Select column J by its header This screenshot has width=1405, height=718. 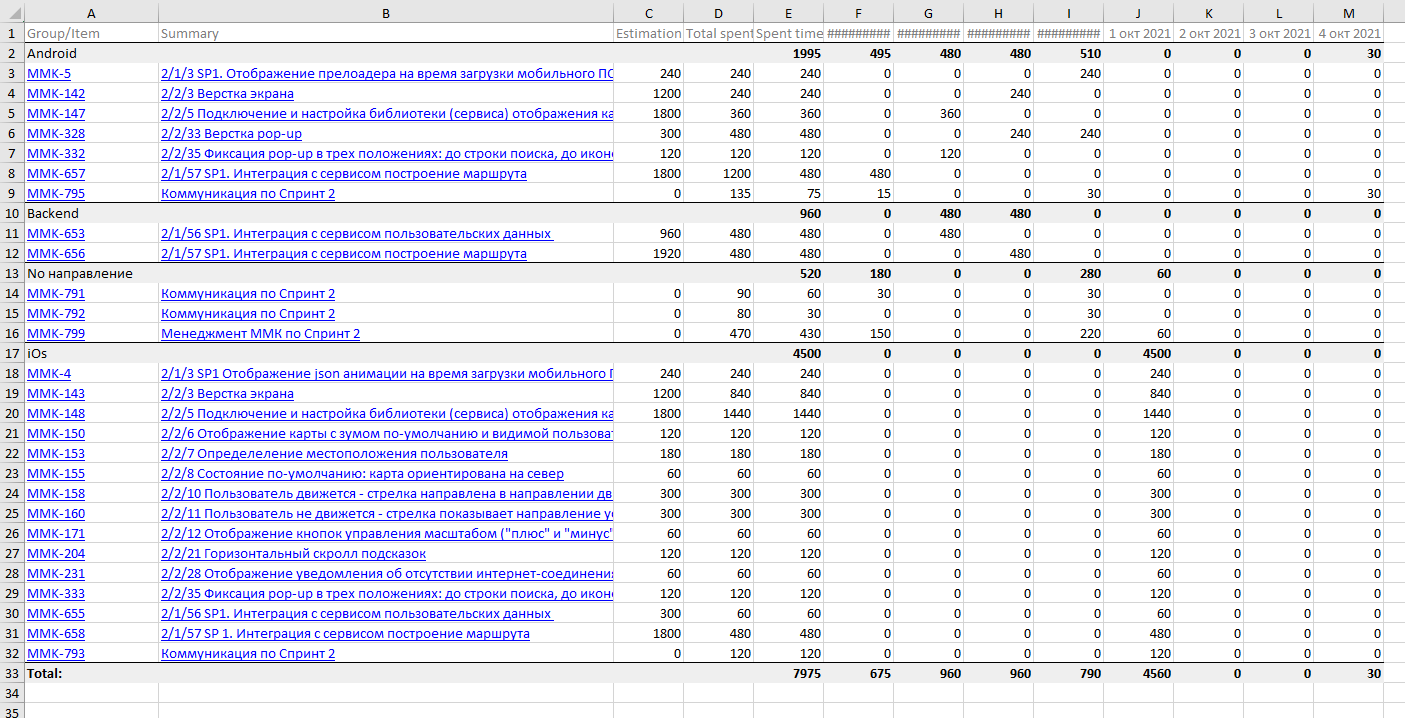pos(1138,12)
